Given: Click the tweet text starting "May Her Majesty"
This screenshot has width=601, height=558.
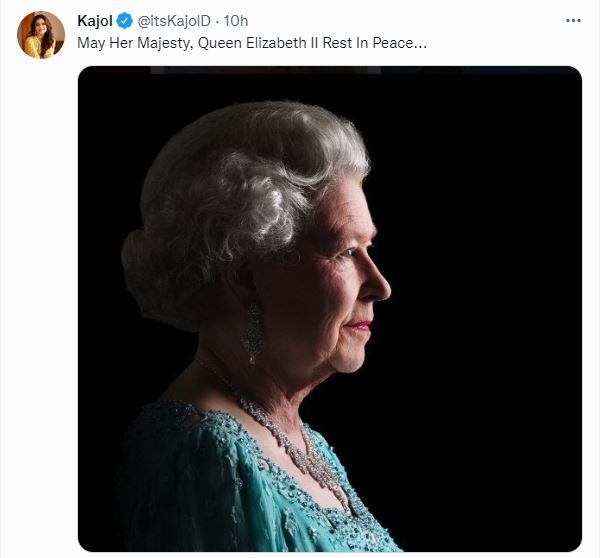Looking at the screenshot, I should (x=252, y=43).
